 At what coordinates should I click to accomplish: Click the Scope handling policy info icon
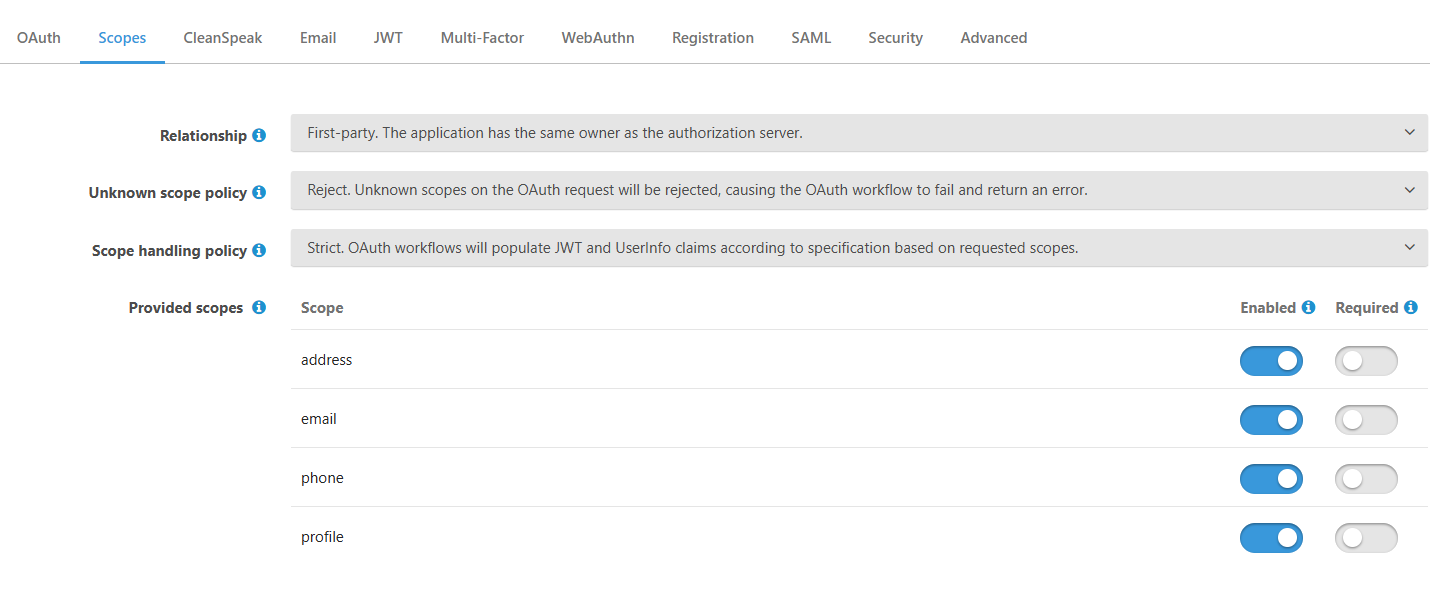259,250
